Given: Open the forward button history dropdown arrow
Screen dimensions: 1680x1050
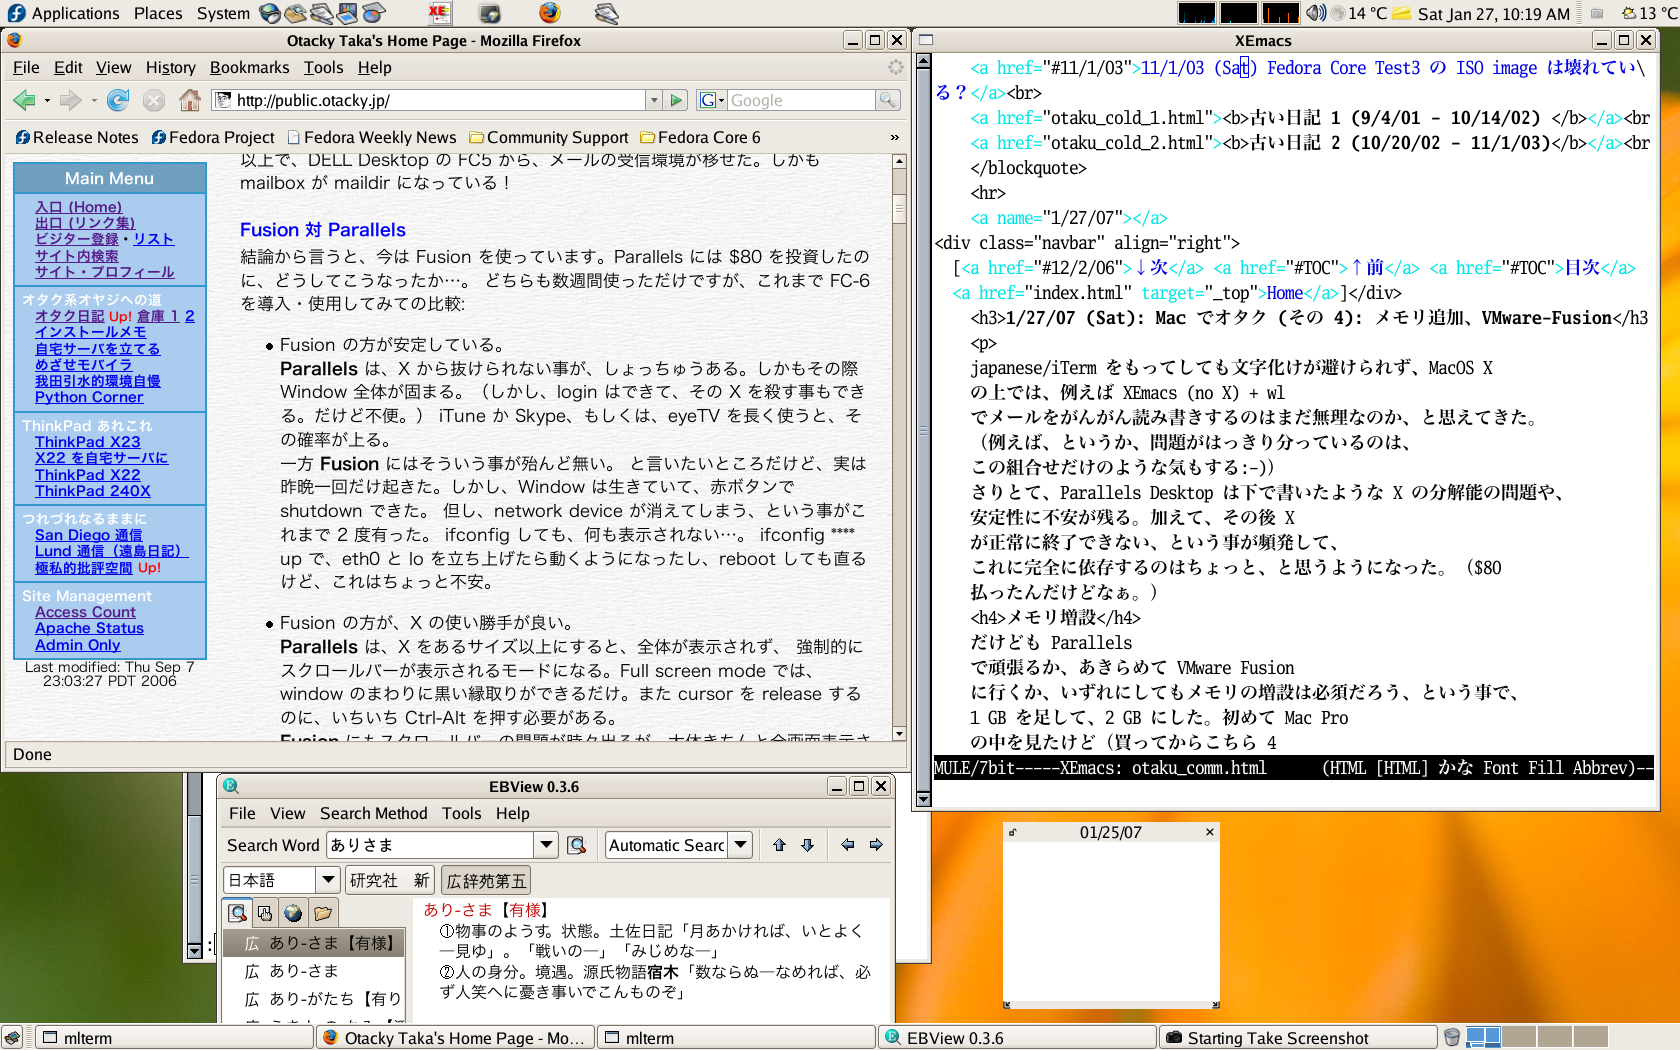Looking at the screenshot, I should 94,101.
